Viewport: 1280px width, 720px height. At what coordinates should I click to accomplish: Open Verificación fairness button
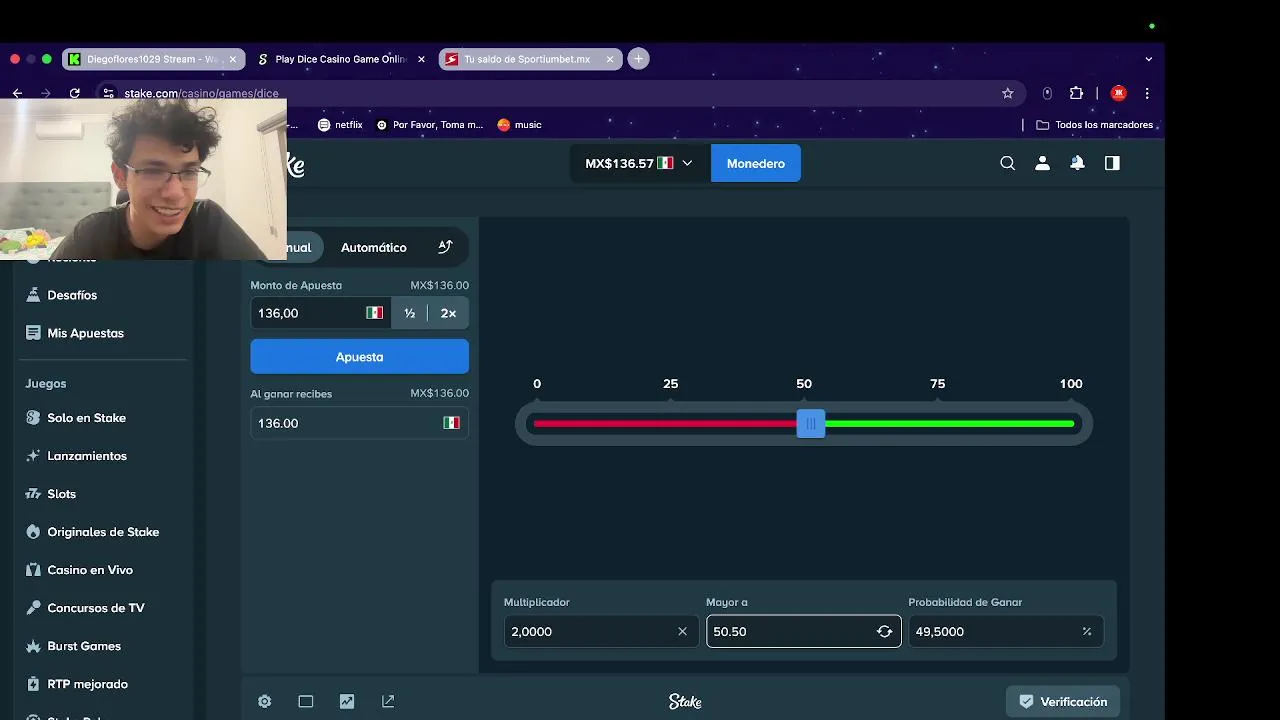[x=1062, y=702]
